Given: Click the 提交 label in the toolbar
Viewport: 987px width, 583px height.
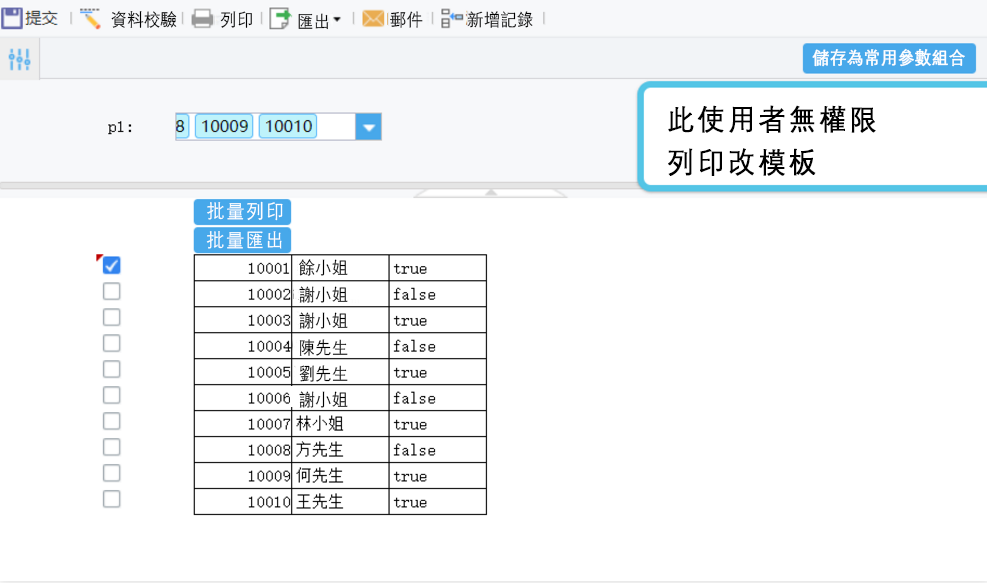Looking at the screenshot, I should [x=42, y=19].
